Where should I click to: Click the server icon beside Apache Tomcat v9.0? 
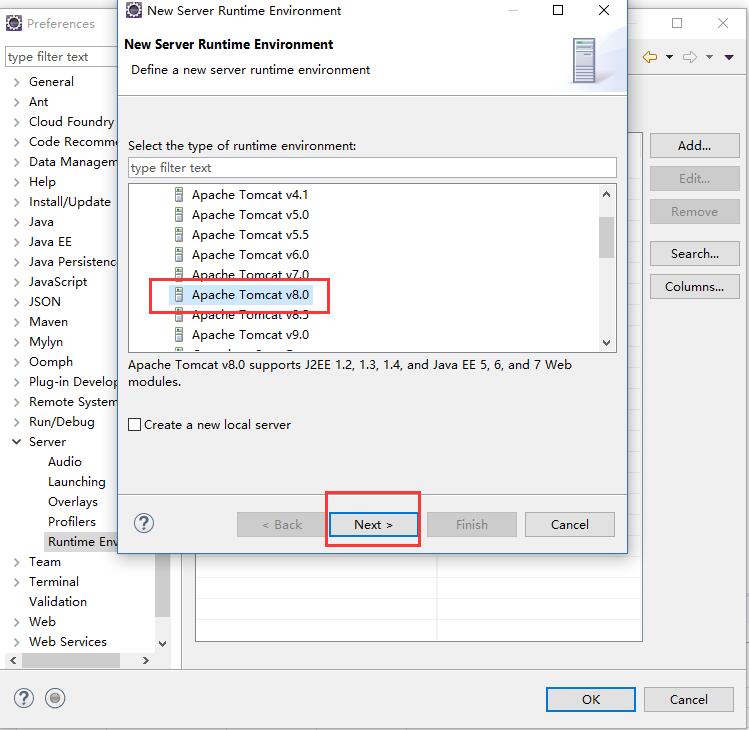pyautogui.click(x=179, y=335)
